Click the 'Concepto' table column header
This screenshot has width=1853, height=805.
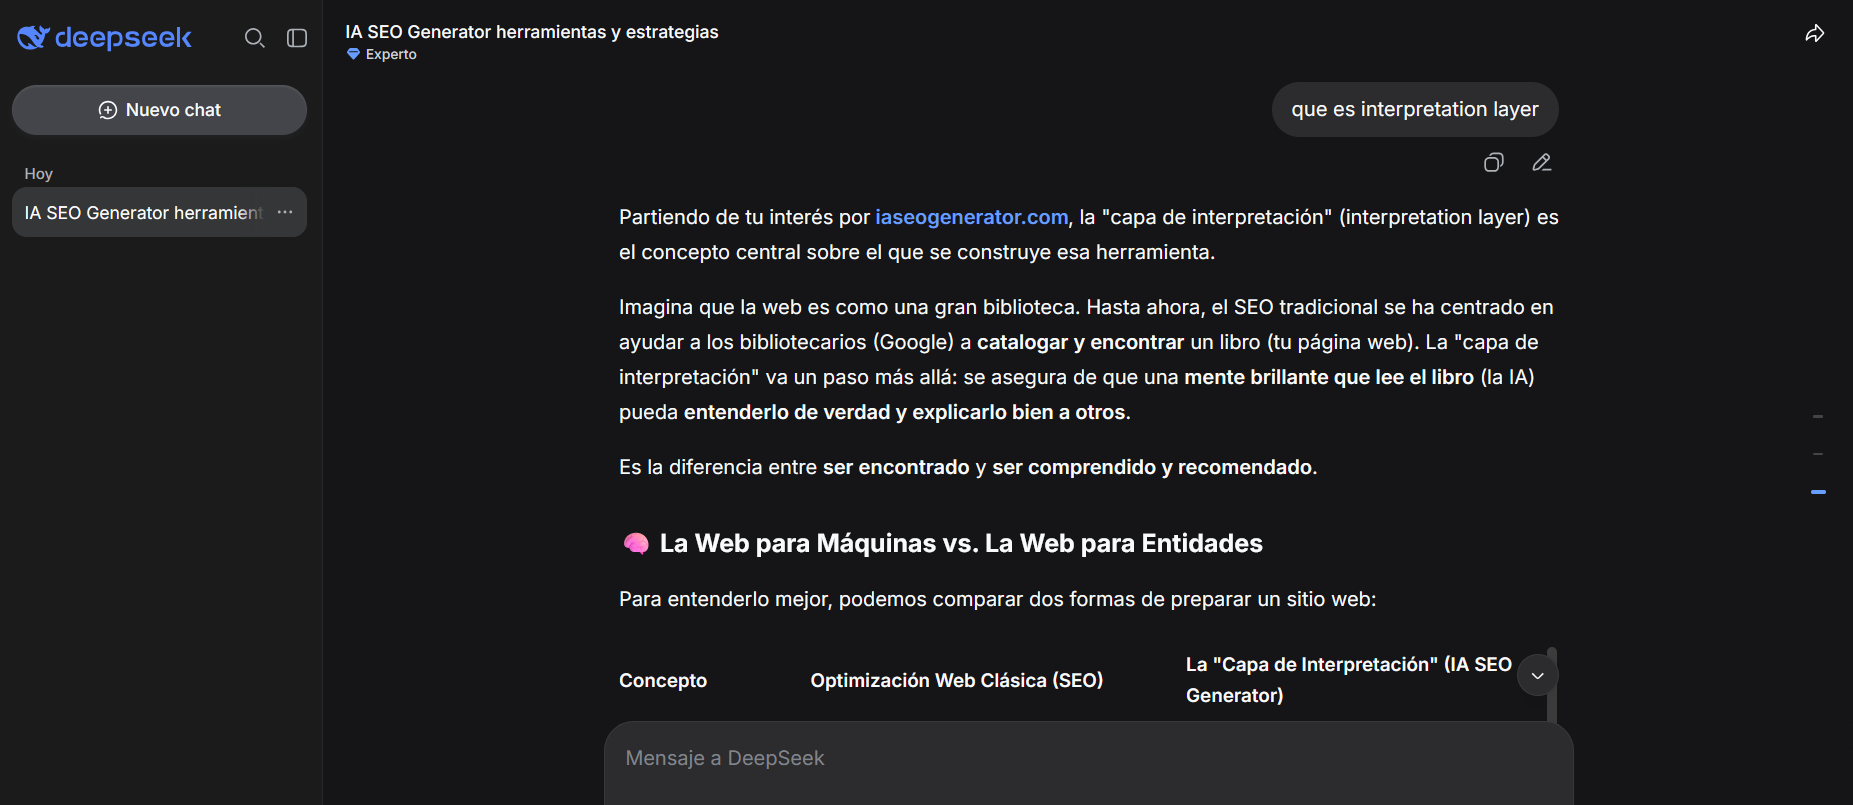click(x=663, y=680)
